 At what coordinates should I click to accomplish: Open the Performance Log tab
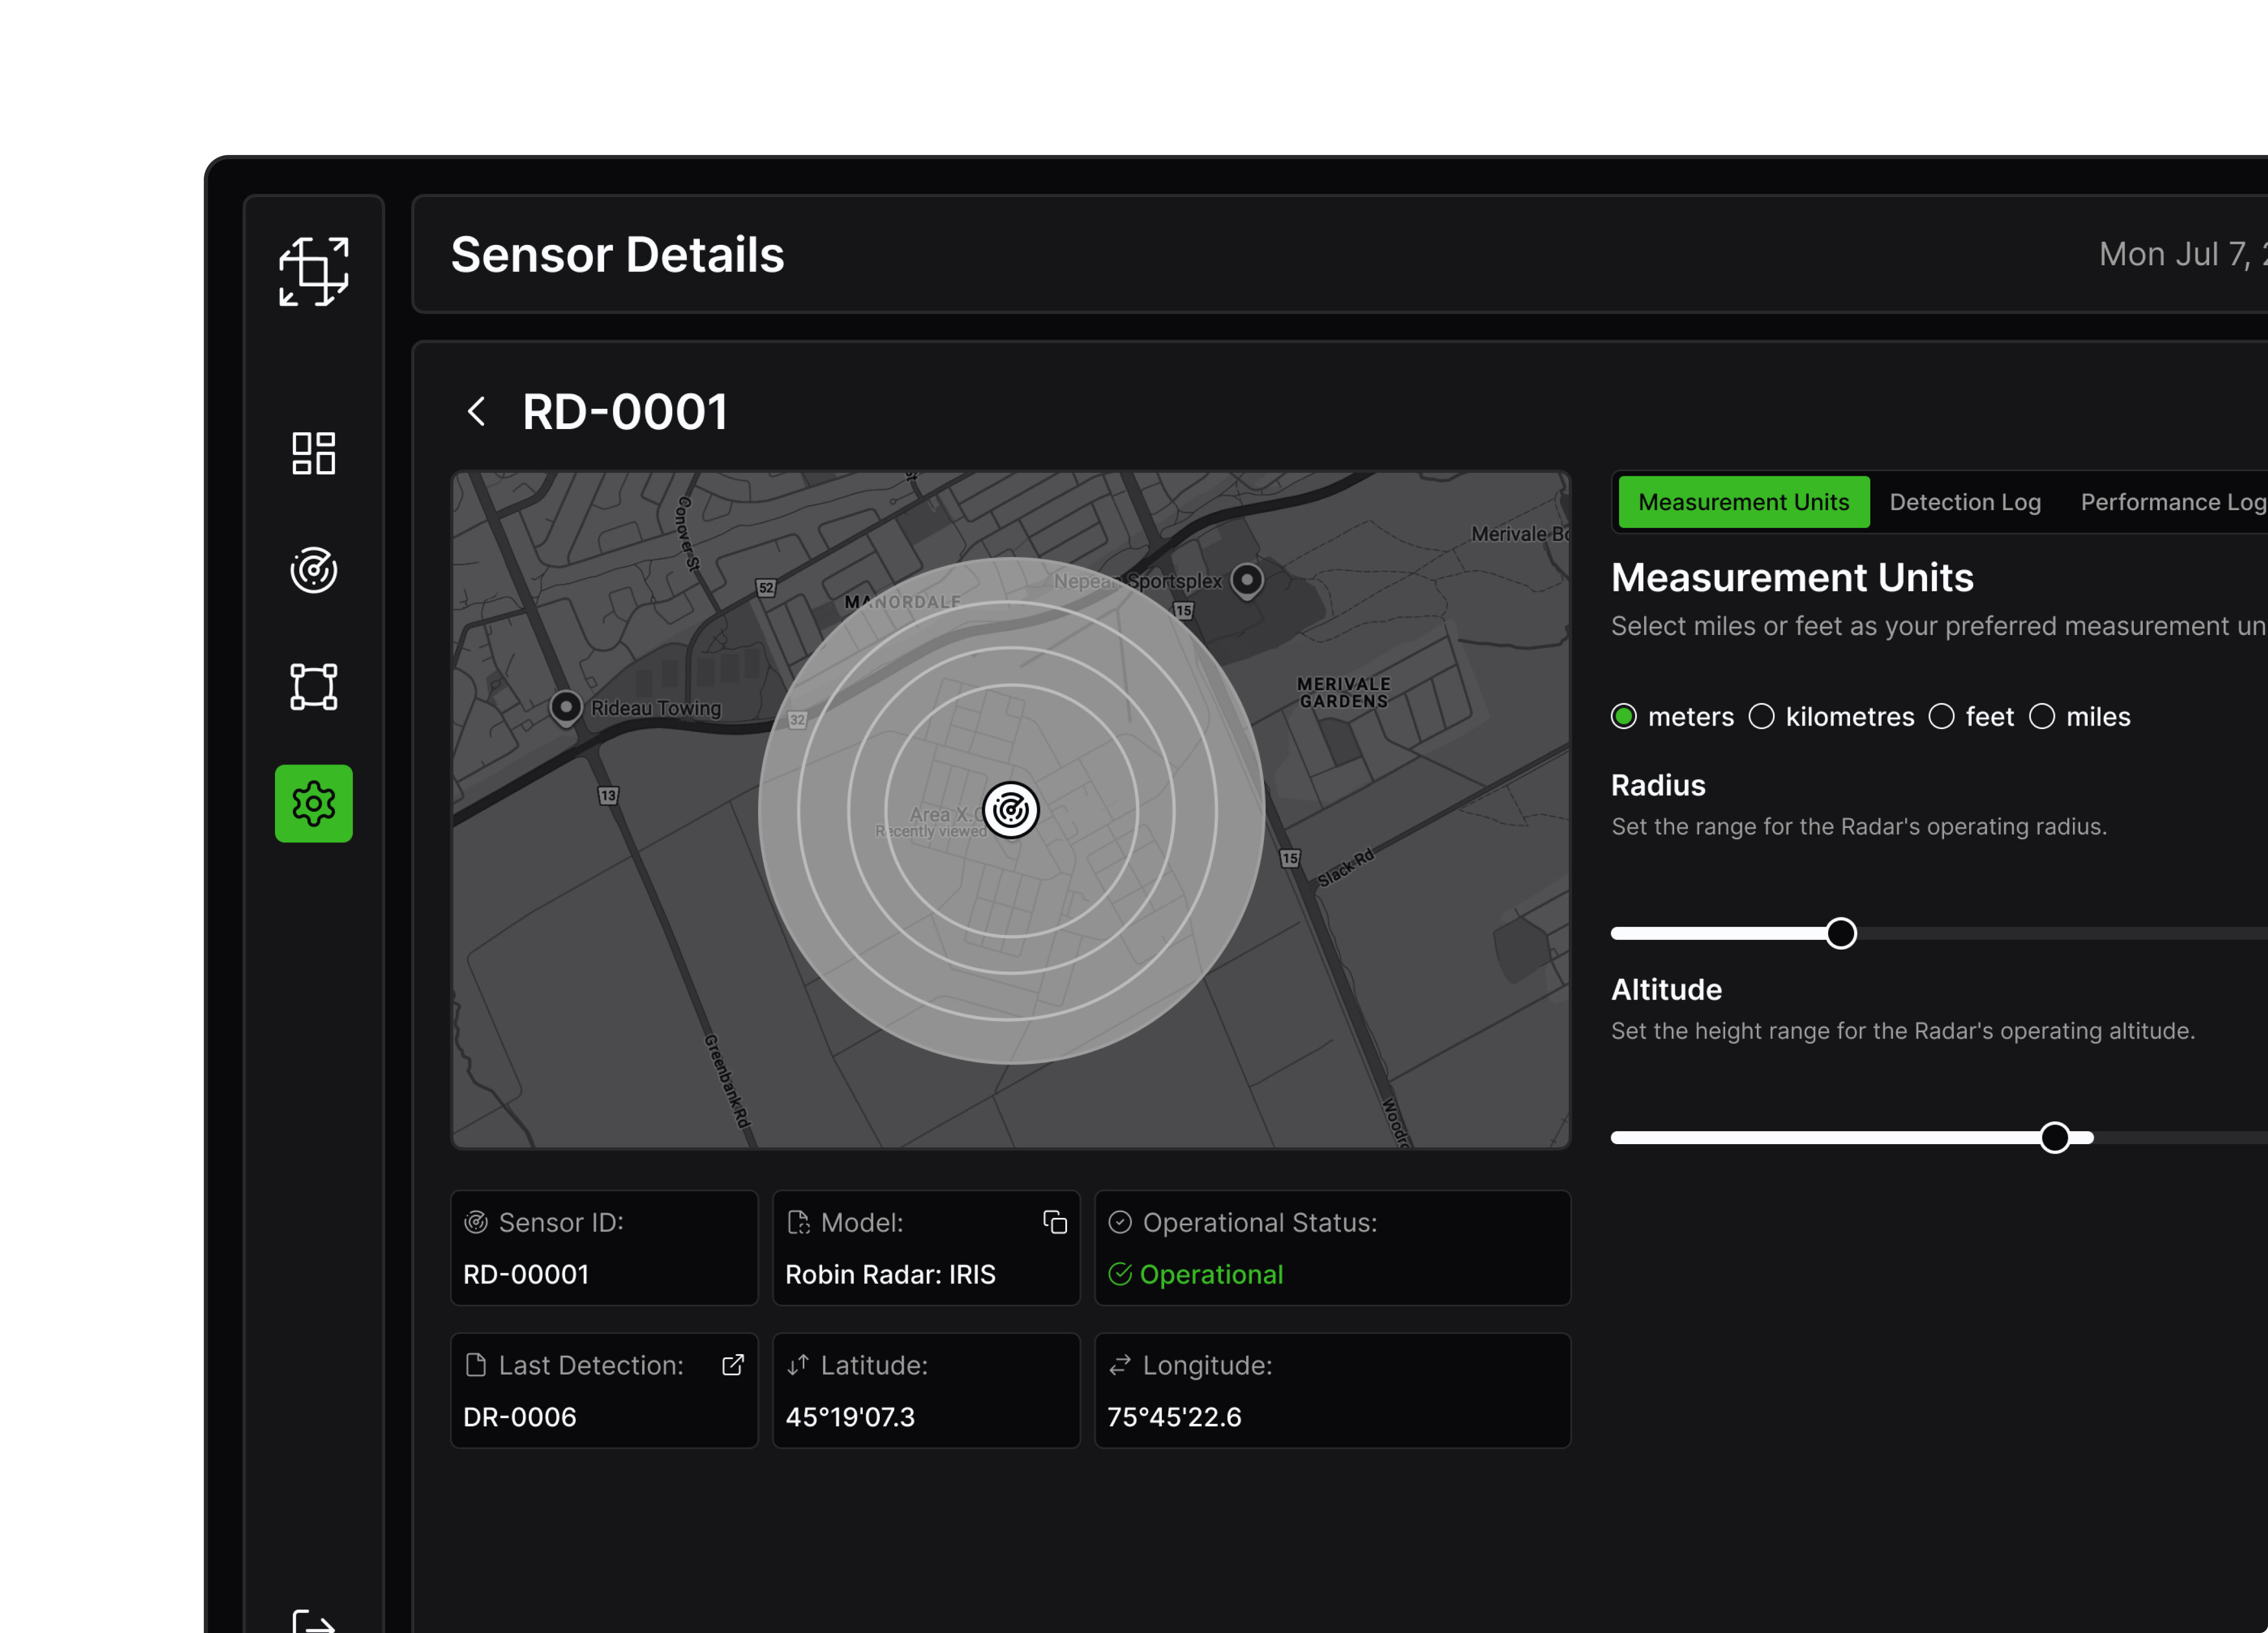tap(2173, 502)
